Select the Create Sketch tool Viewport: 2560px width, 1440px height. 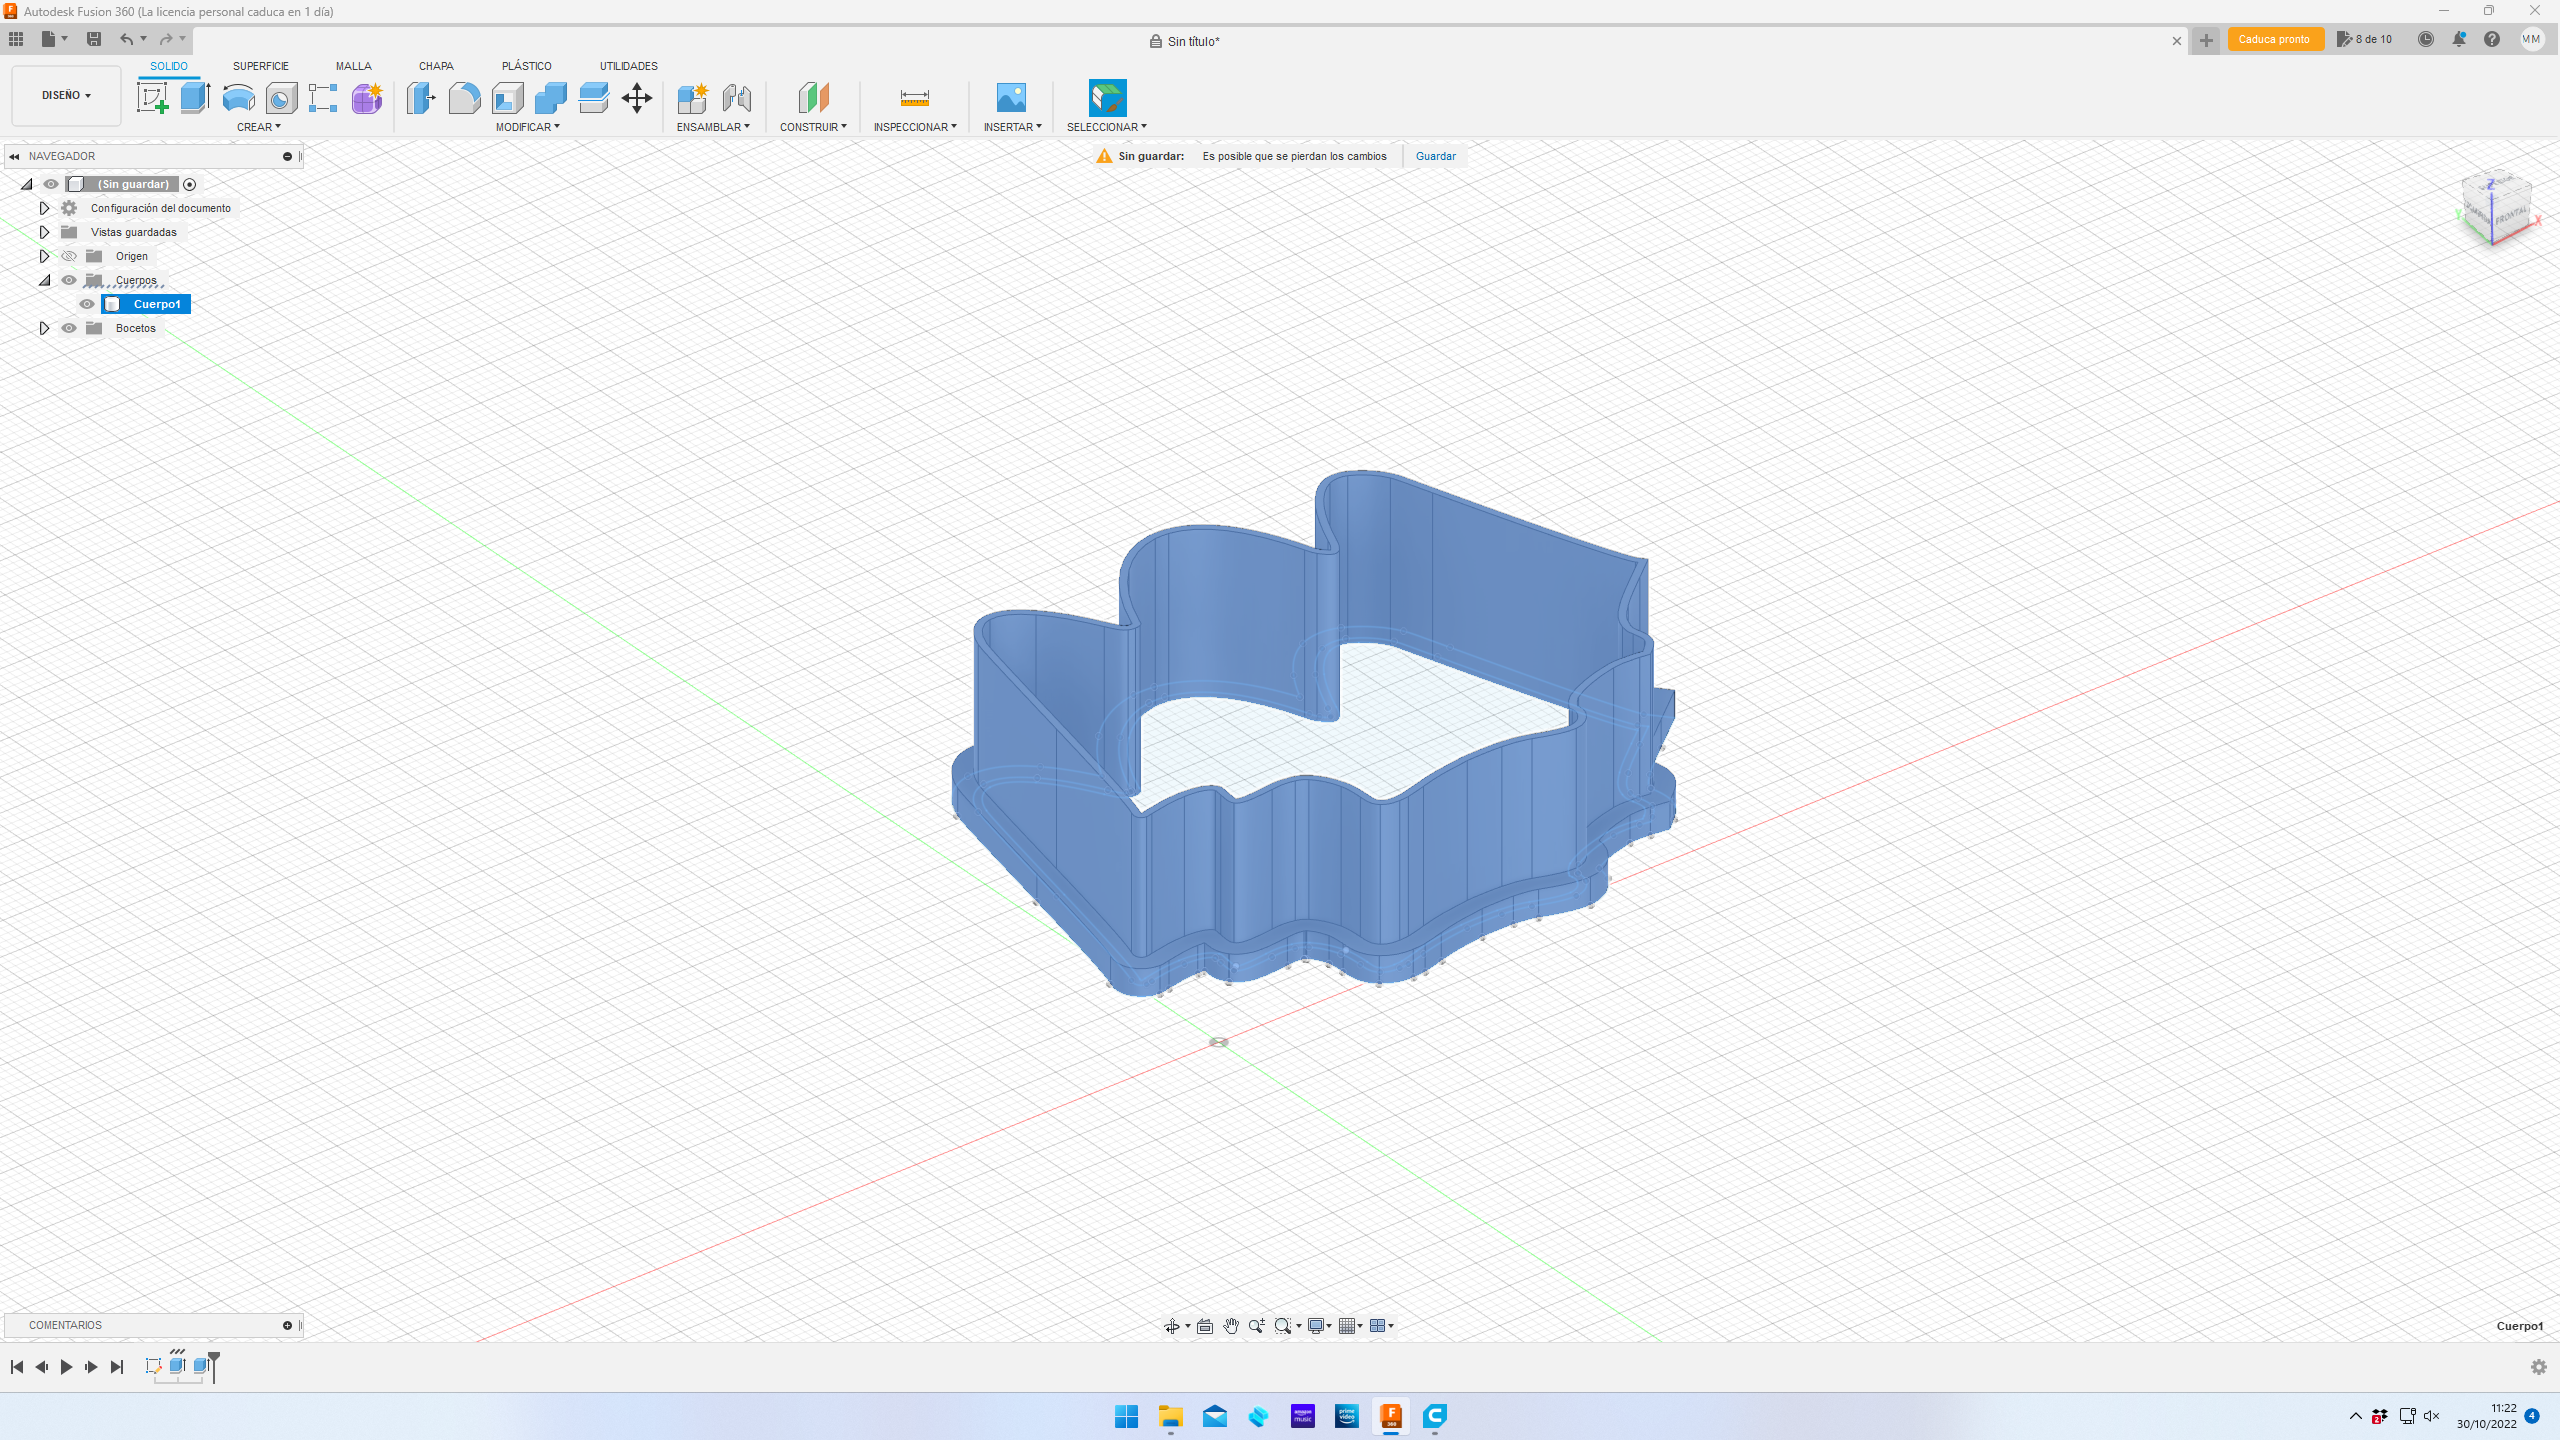tap(152, 98)
